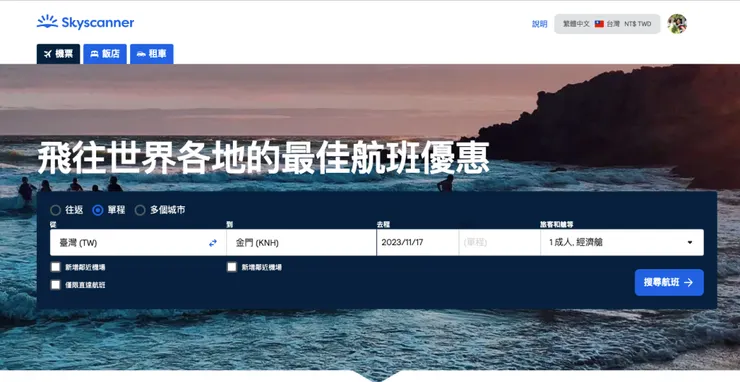The width and height of the screenshot is (740, 382).
Task: Open the 旅客和艙等 travellers dropdown
Action: [x=622, y=243]
